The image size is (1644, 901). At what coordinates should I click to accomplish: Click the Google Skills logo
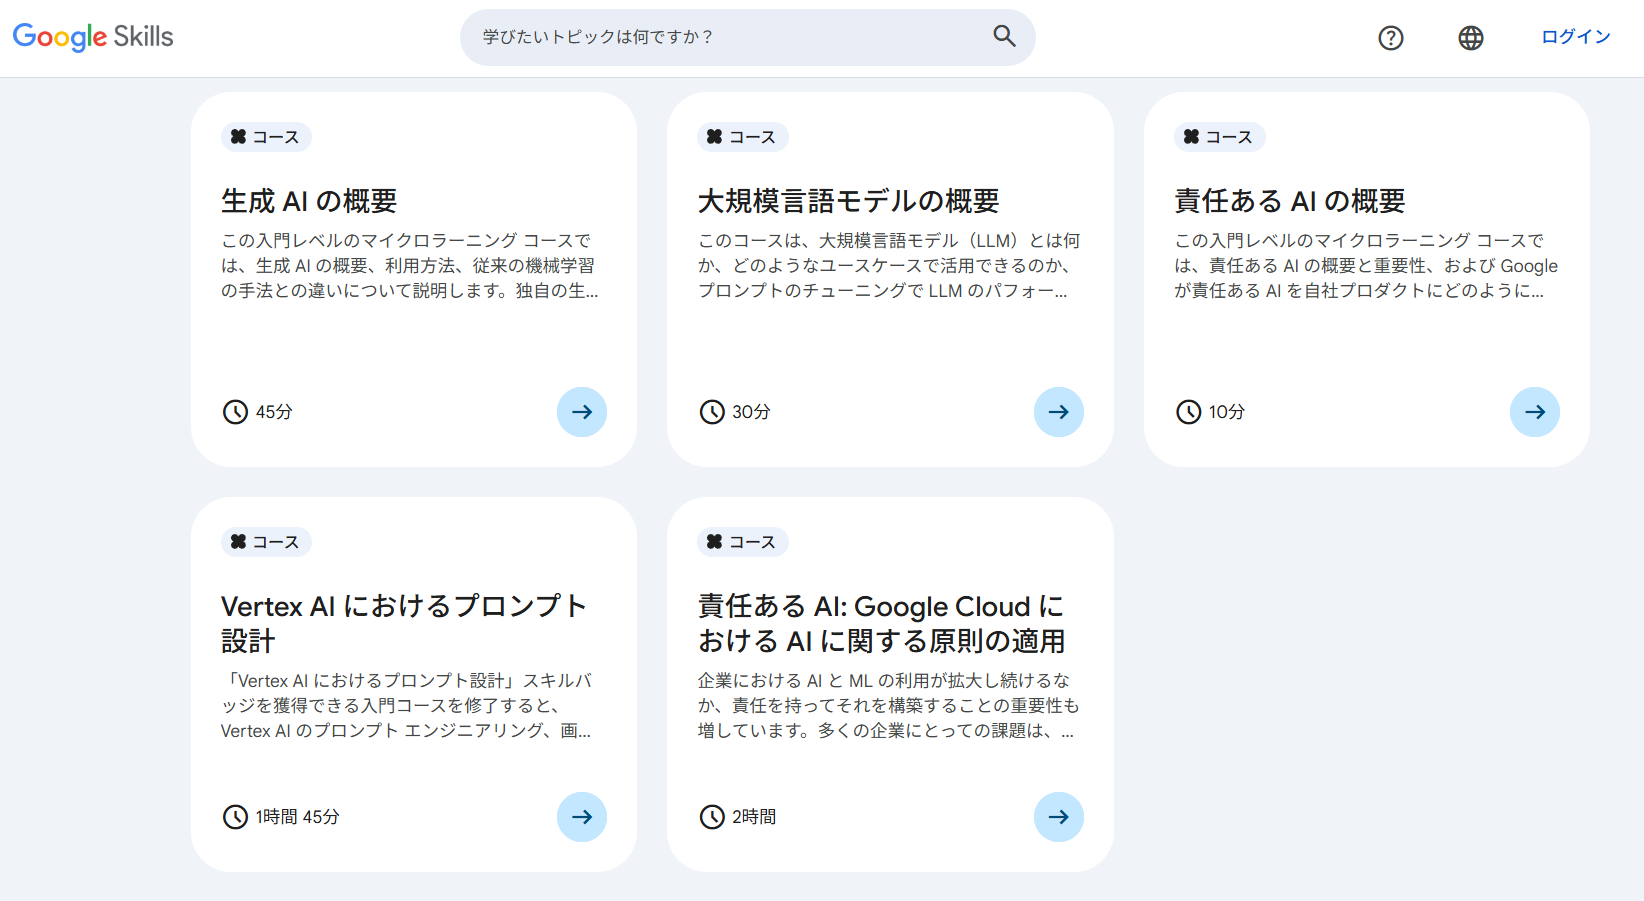(92, 36)
